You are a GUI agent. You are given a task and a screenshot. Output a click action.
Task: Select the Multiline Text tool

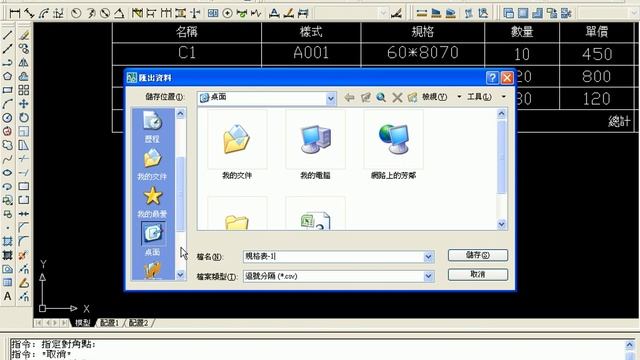coord(7,296)
